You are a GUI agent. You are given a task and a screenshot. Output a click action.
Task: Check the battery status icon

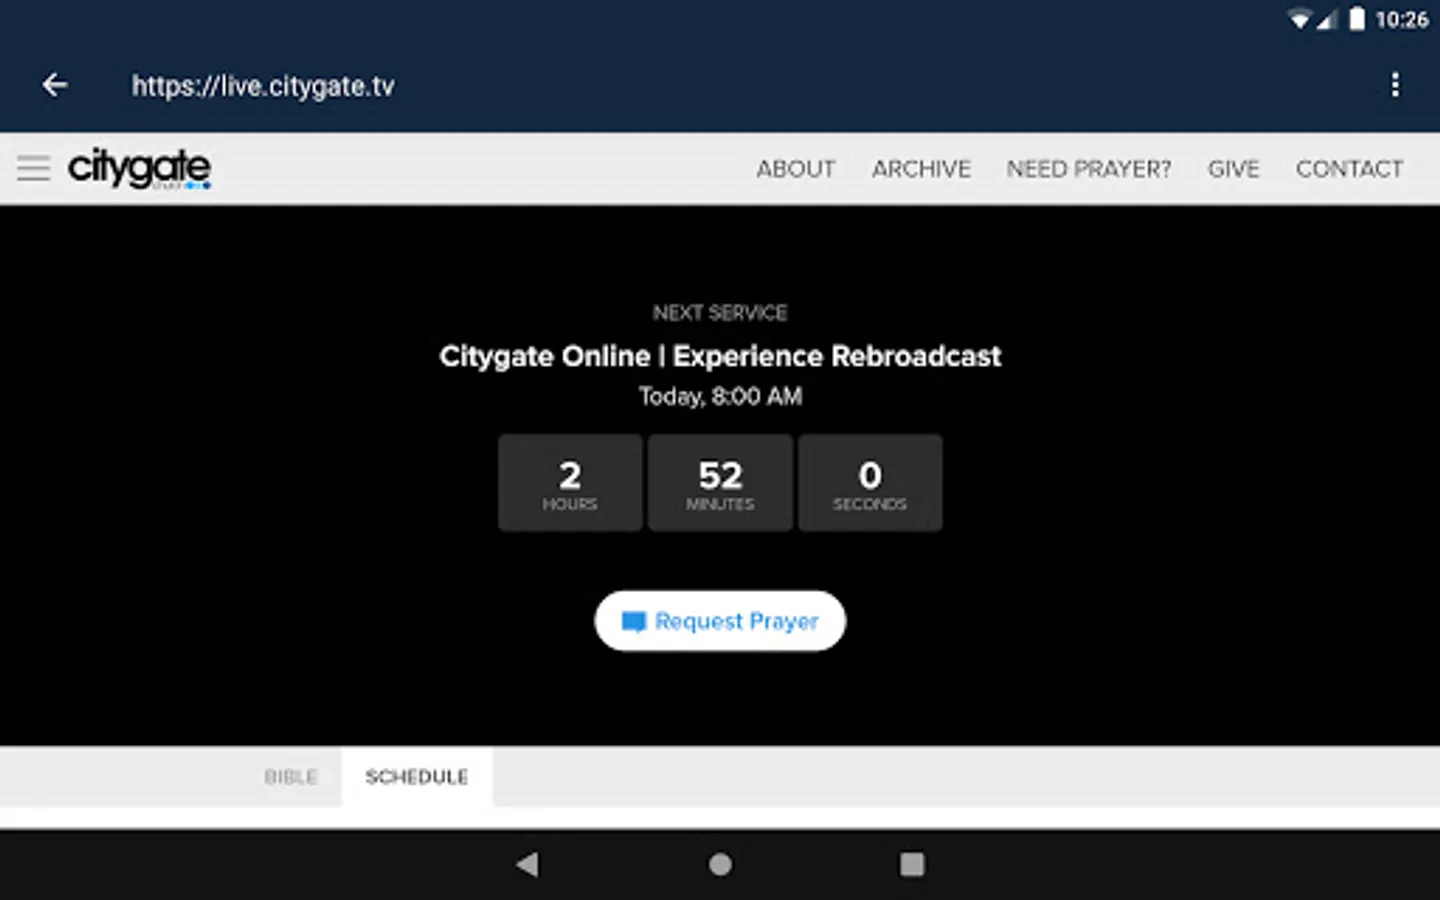pyautogui.click(x=1357, y=19)
